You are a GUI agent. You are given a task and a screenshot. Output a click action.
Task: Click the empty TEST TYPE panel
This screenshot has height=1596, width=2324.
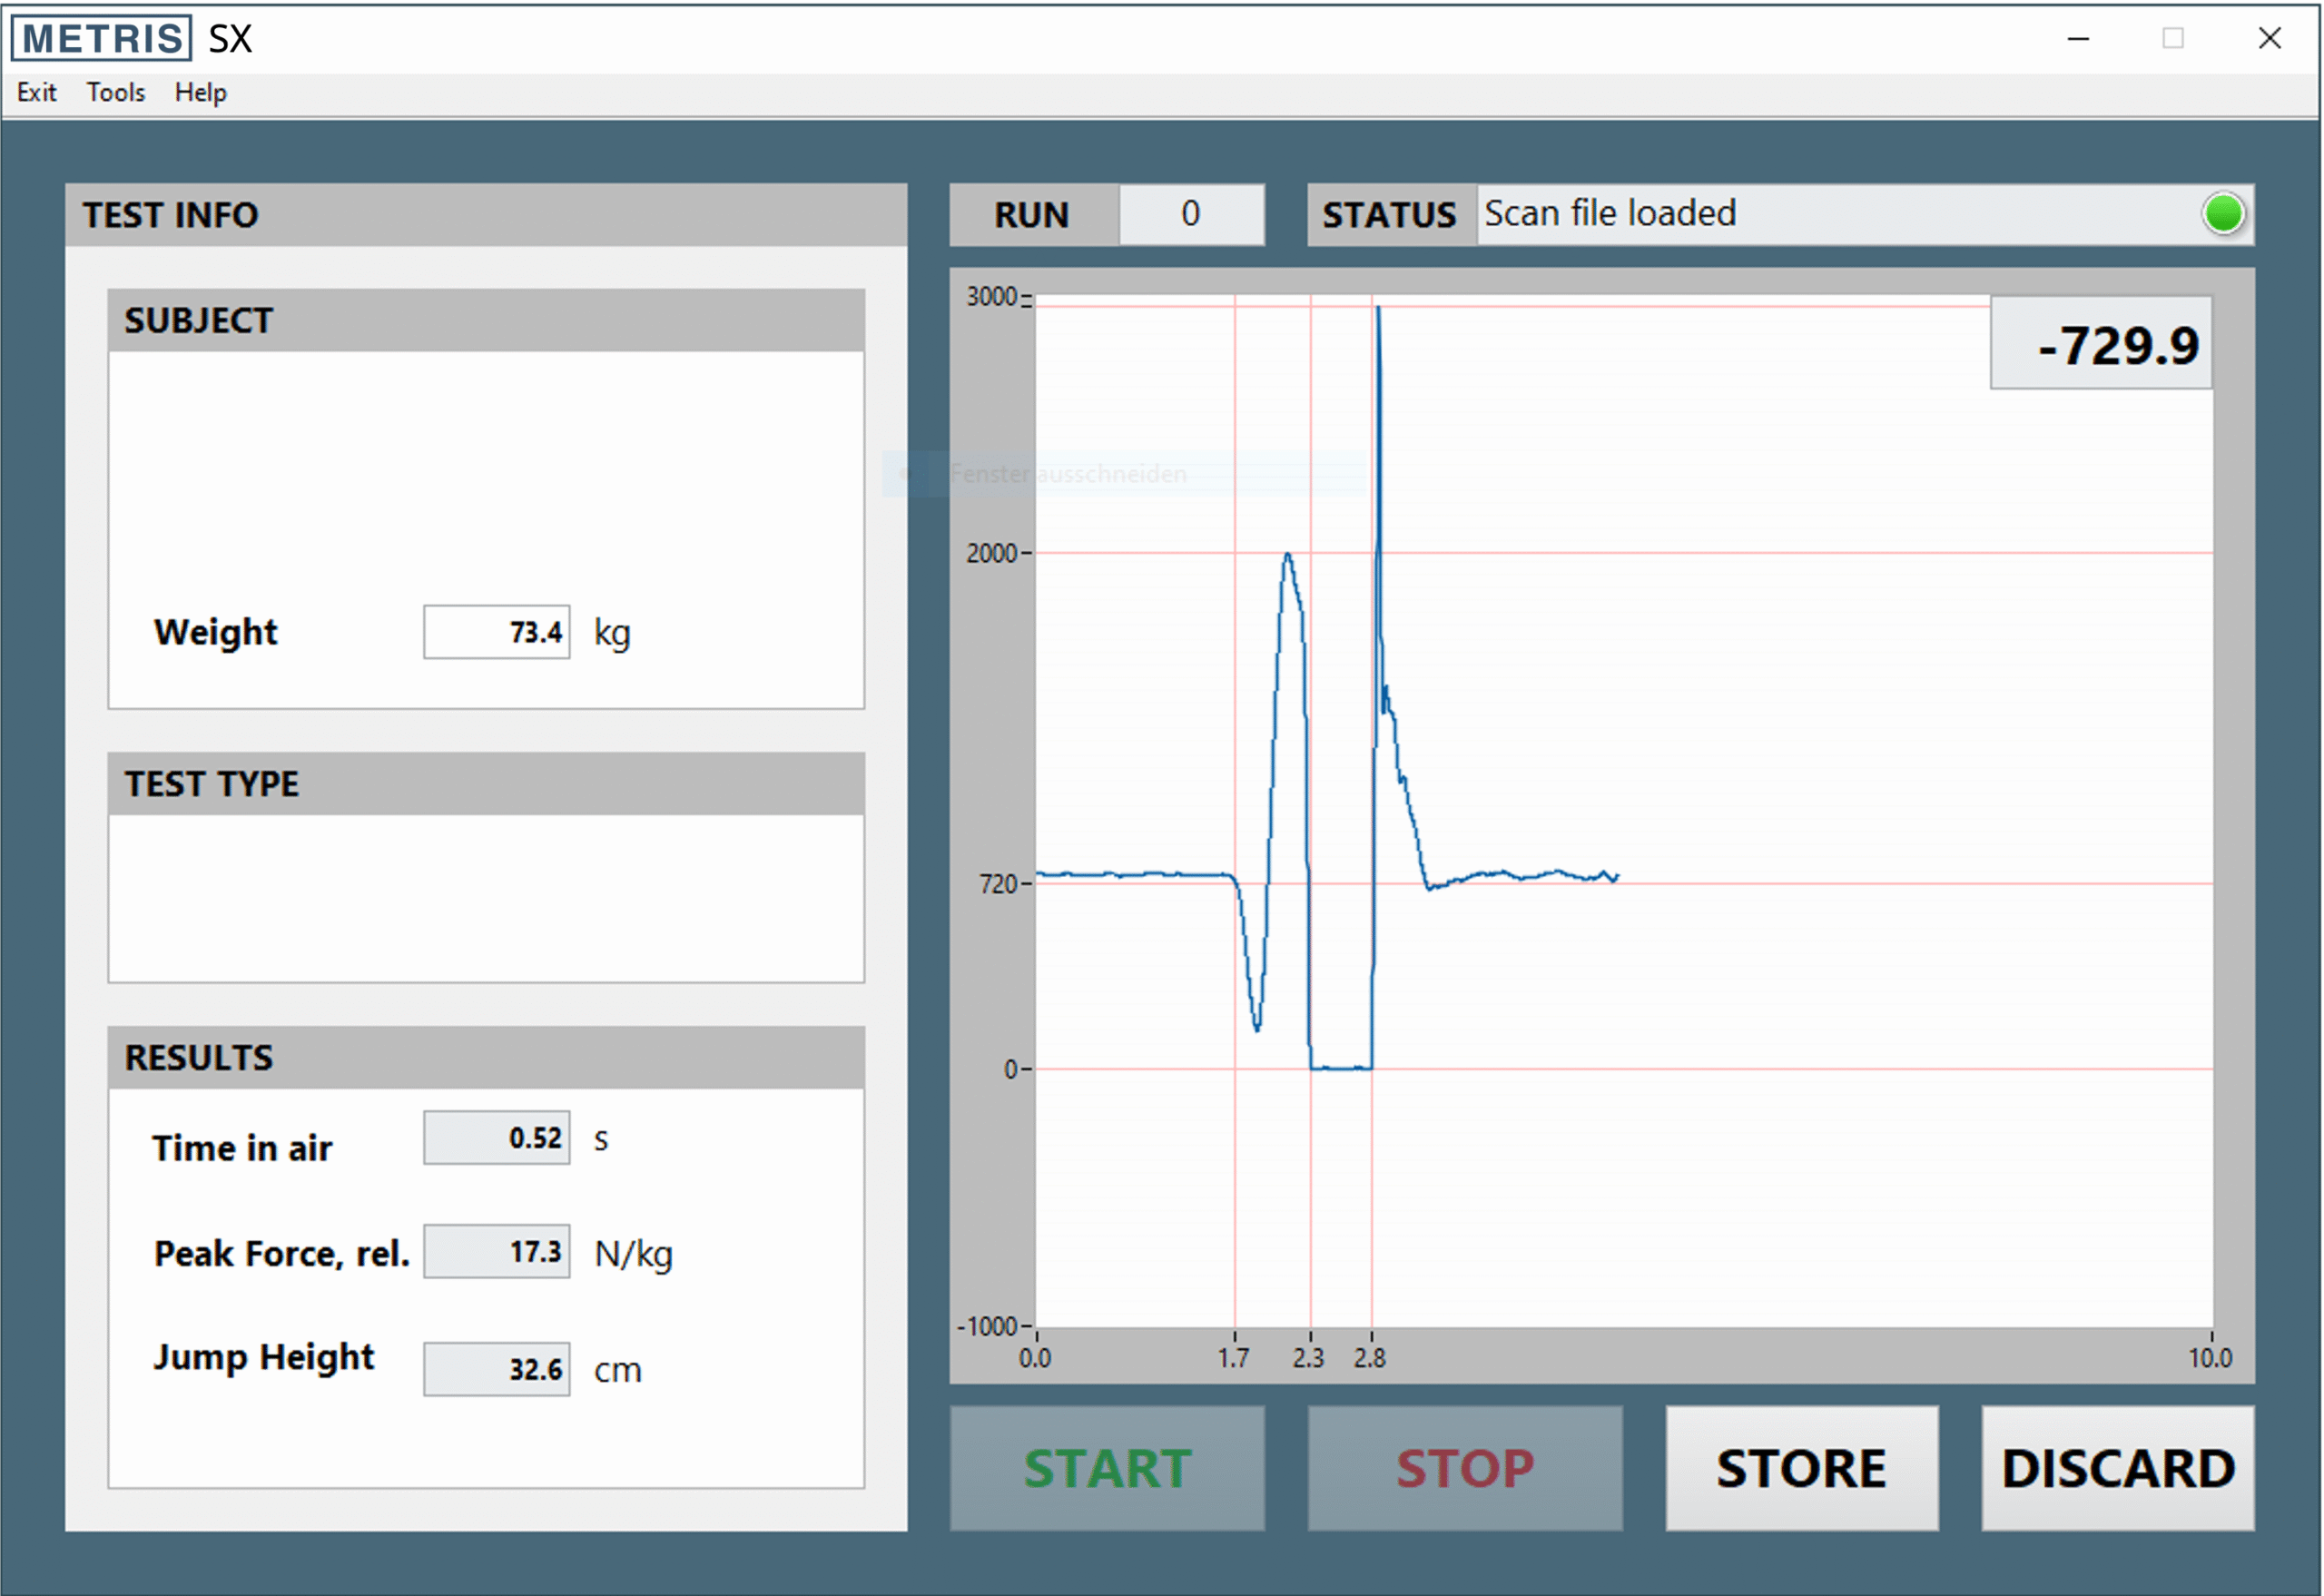coord(486,898)
